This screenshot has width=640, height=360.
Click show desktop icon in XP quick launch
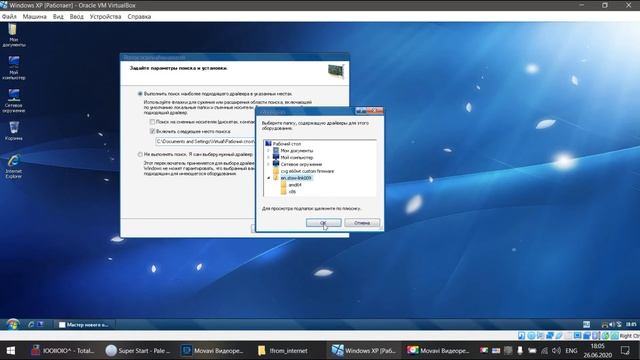coord(40,324)
